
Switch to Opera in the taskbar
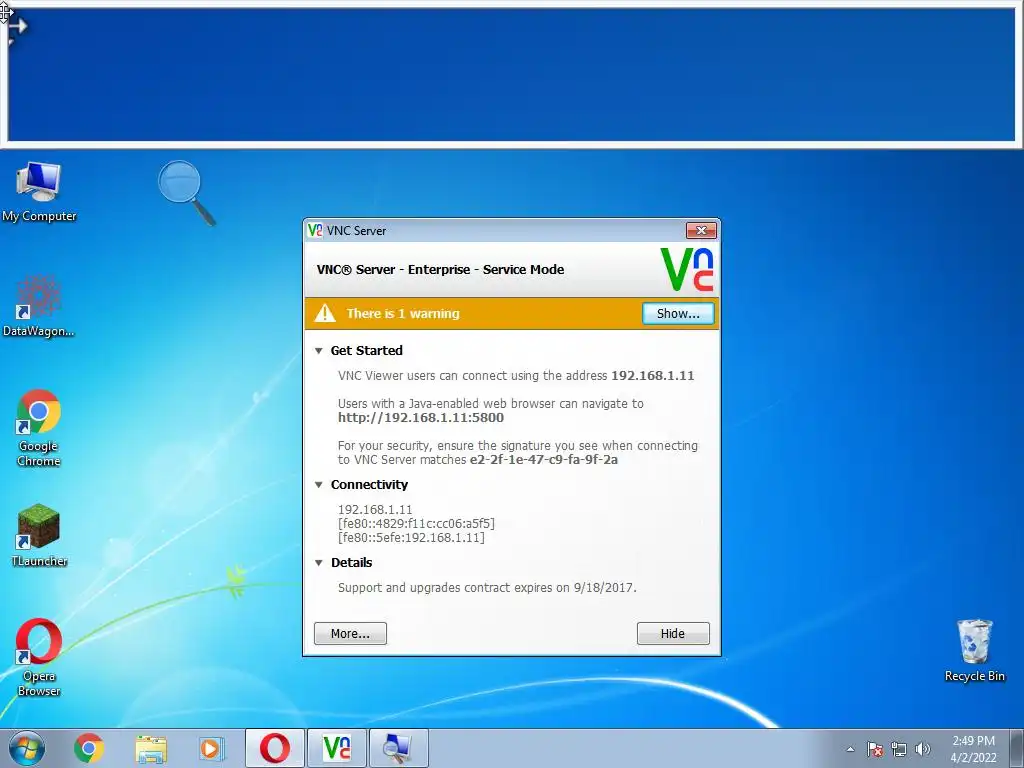point(275,748)
